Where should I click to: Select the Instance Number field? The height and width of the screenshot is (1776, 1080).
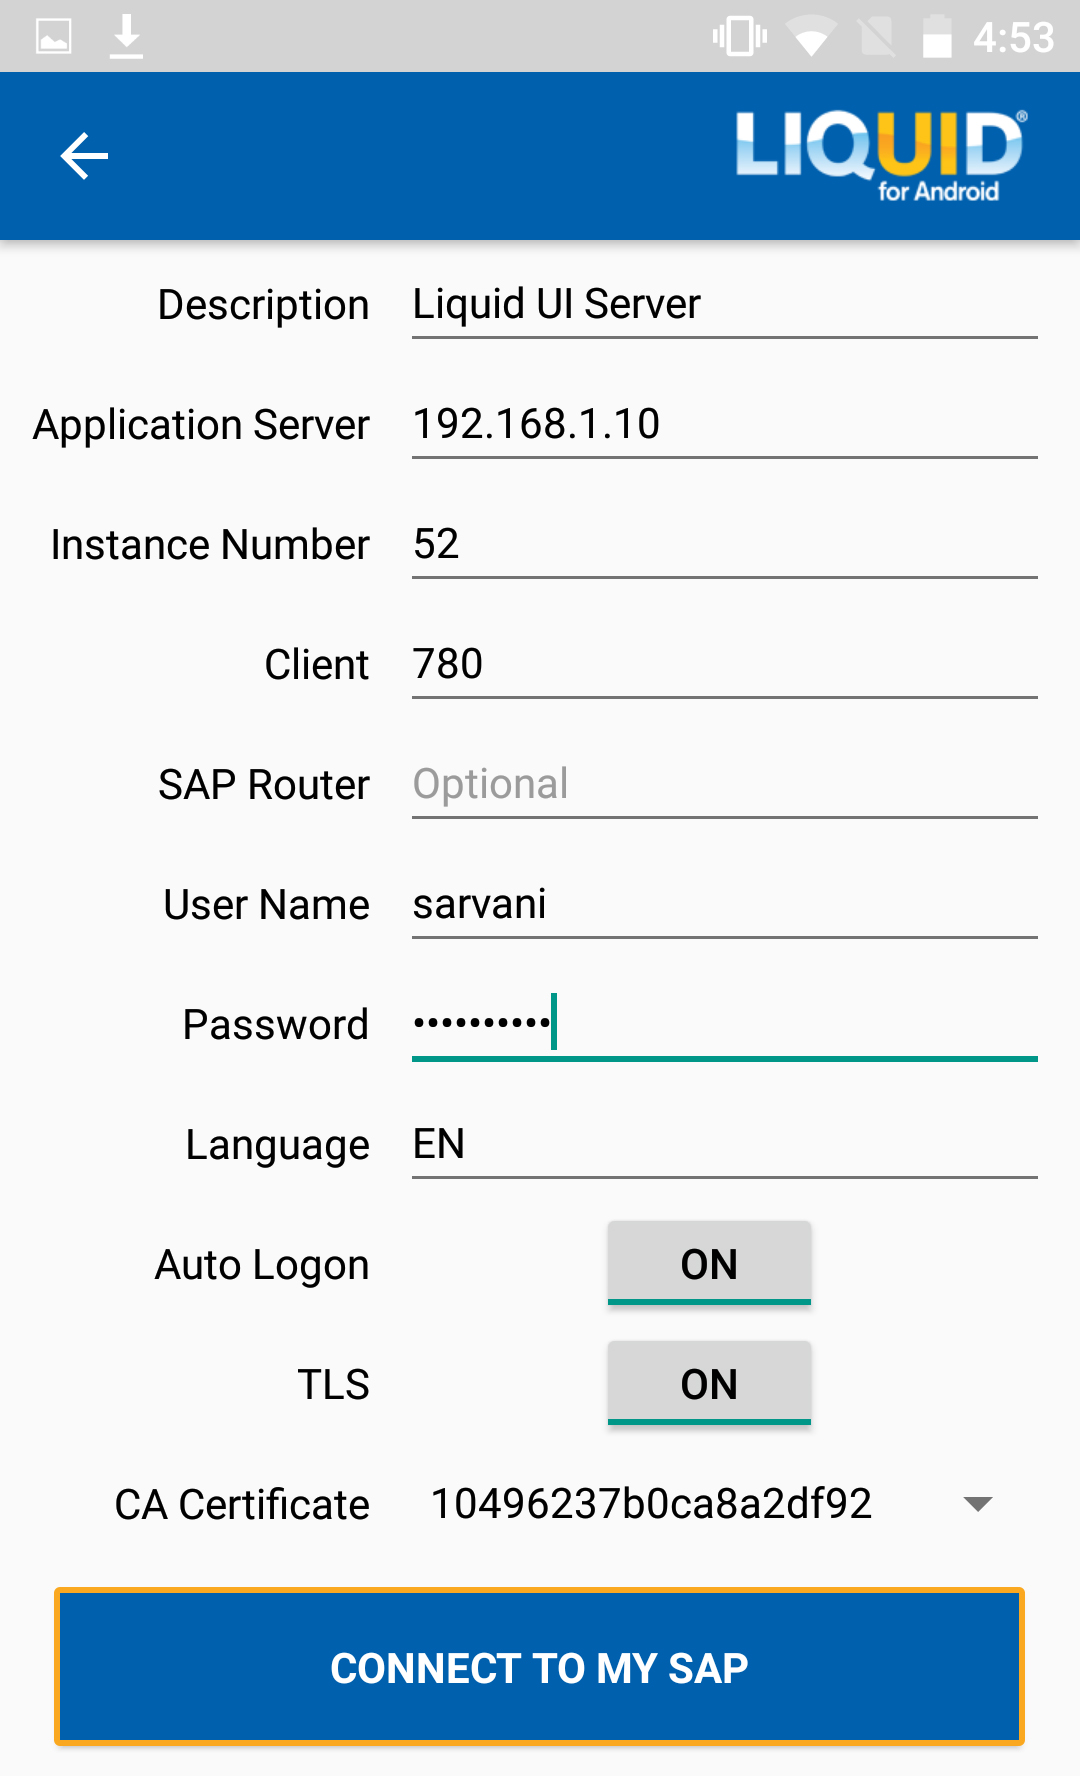[x=724, y=545]
